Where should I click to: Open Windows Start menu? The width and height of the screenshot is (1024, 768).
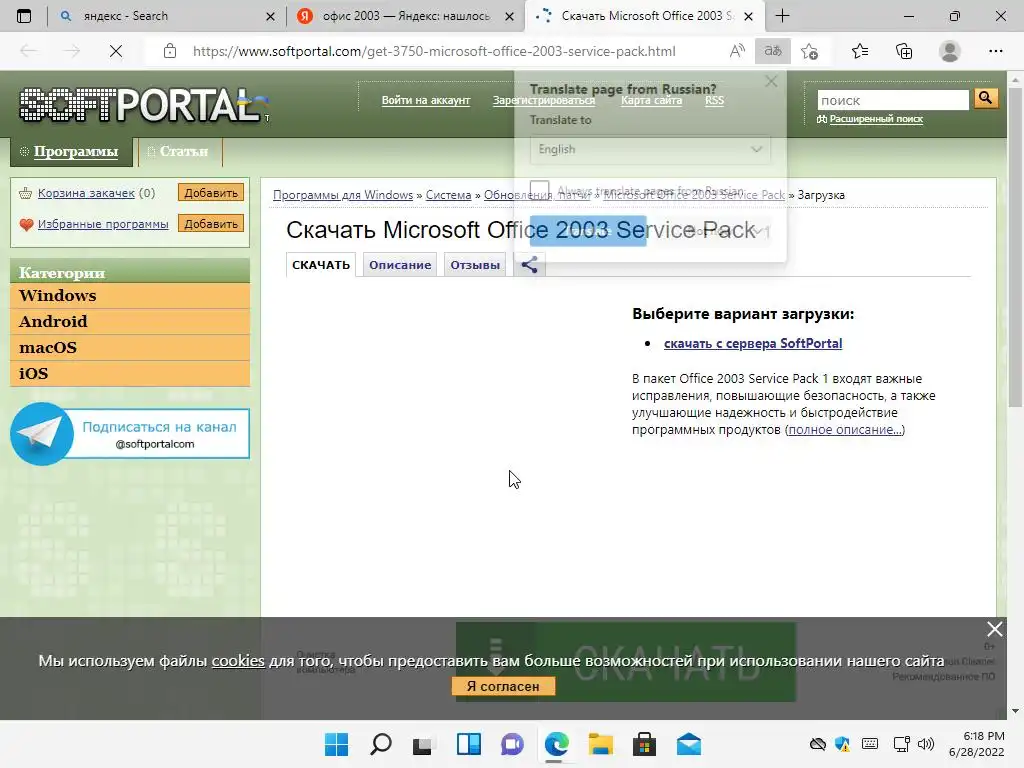(336, 744)
